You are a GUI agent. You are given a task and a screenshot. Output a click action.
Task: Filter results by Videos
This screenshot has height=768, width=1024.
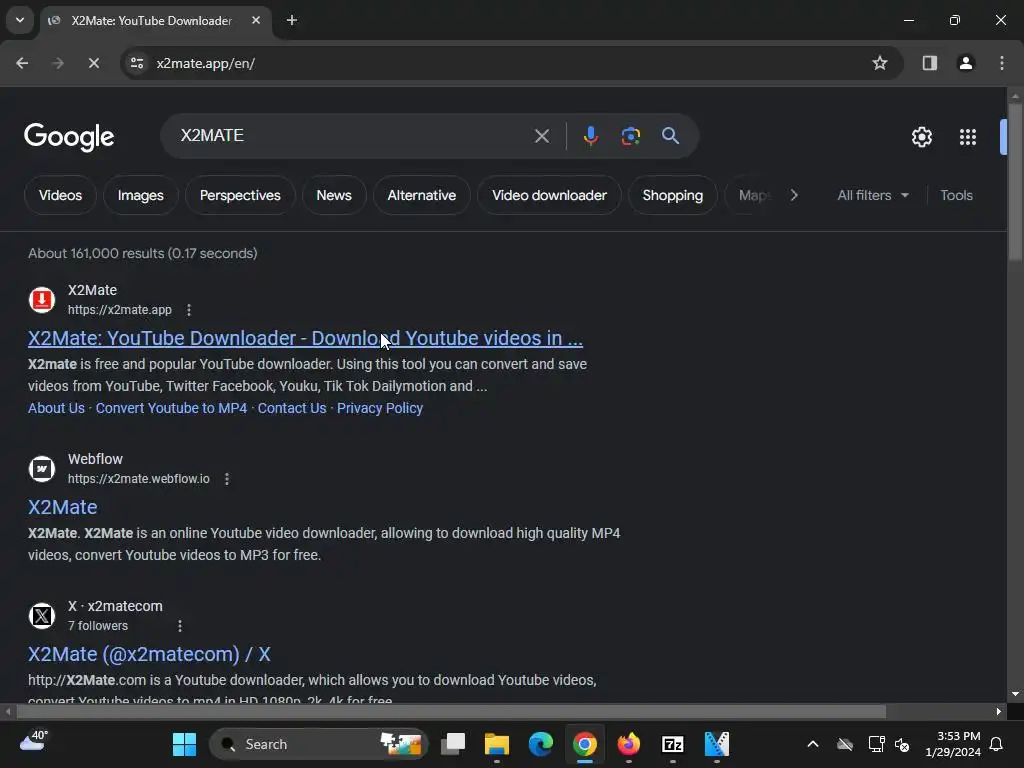[x=60, y=195]
